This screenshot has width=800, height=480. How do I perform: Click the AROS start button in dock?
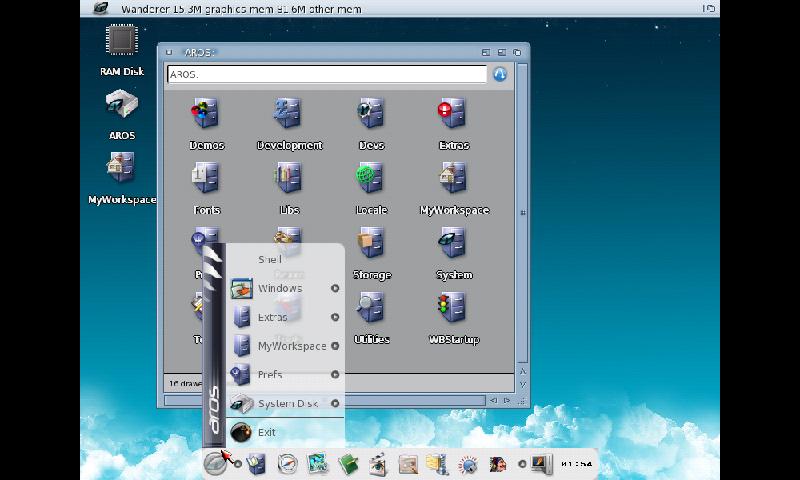[x=216, y=463]
